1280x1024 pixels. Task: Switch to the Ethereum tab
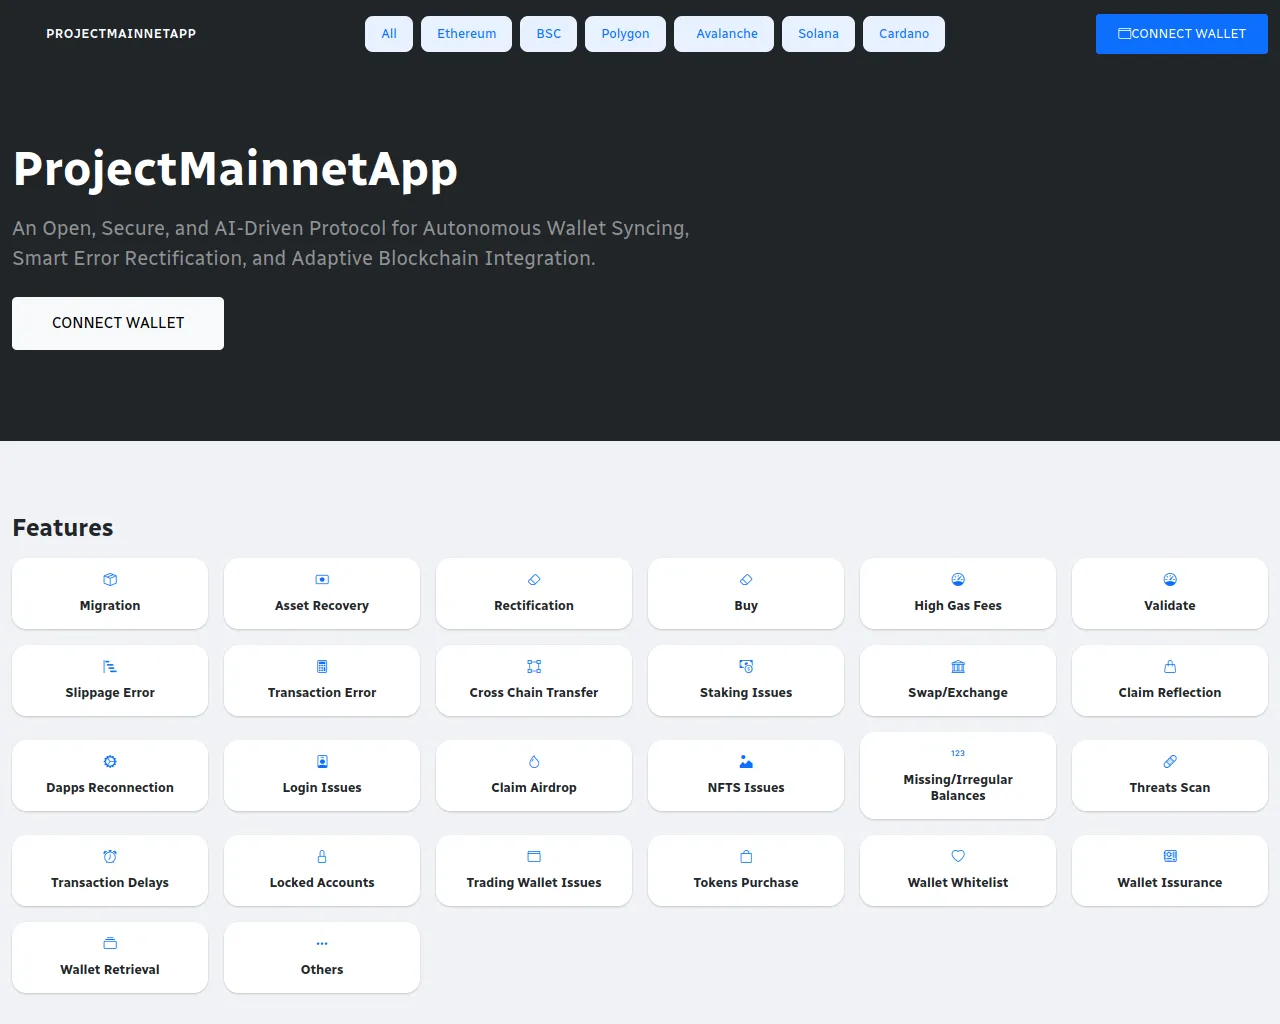coord(466,34)
